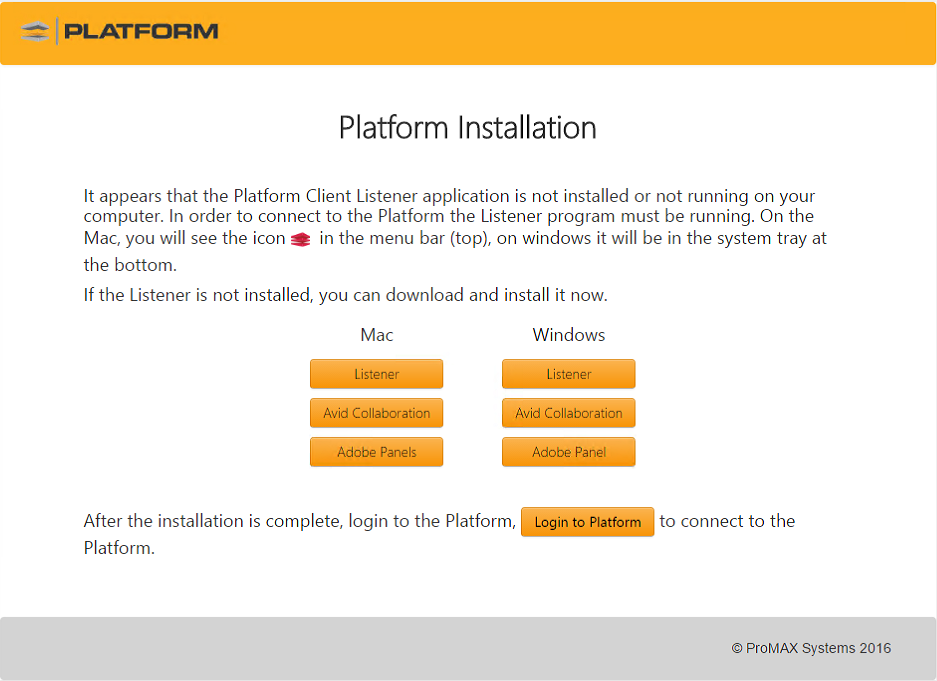The width and height of the screenshot is (937, 681).
Task: Click the Login to Platform button
Action: tap(587, 522)
